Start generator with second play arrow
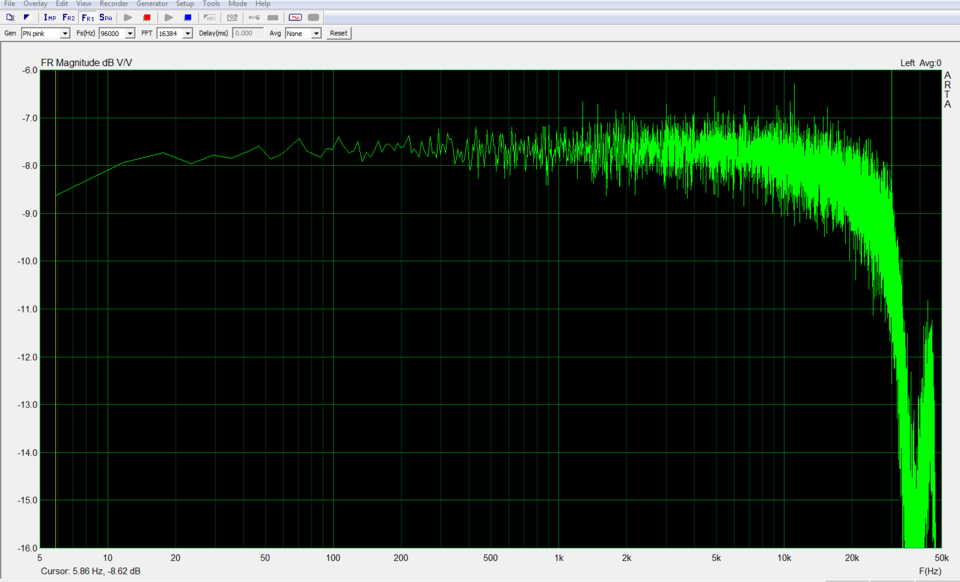 169,18
